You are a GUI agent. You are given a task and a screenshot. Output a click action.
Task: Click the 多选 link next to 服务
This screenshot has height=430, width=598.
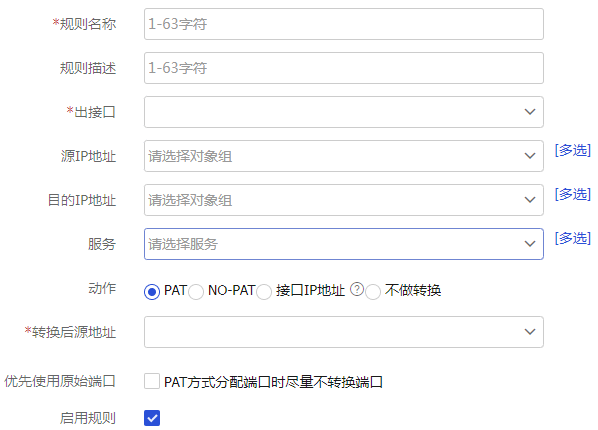click(572, 238)
